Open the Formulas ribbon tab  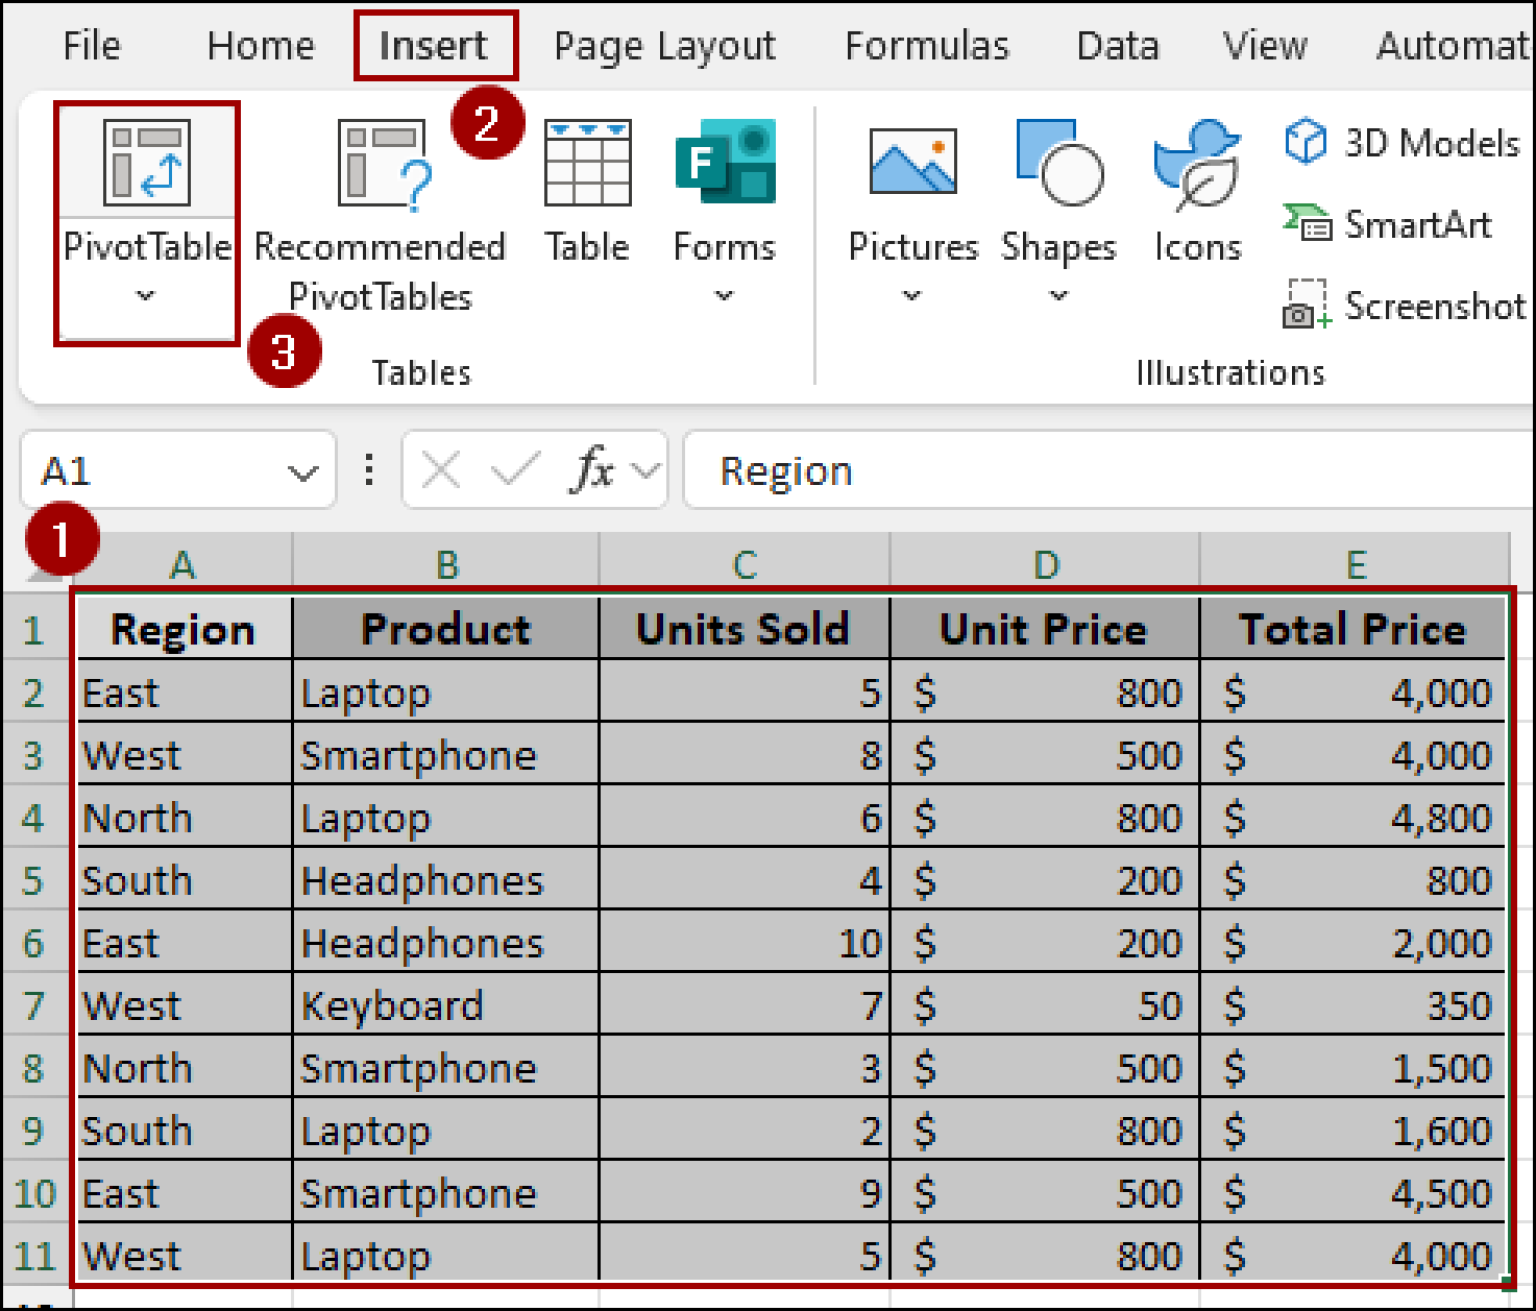926,44
